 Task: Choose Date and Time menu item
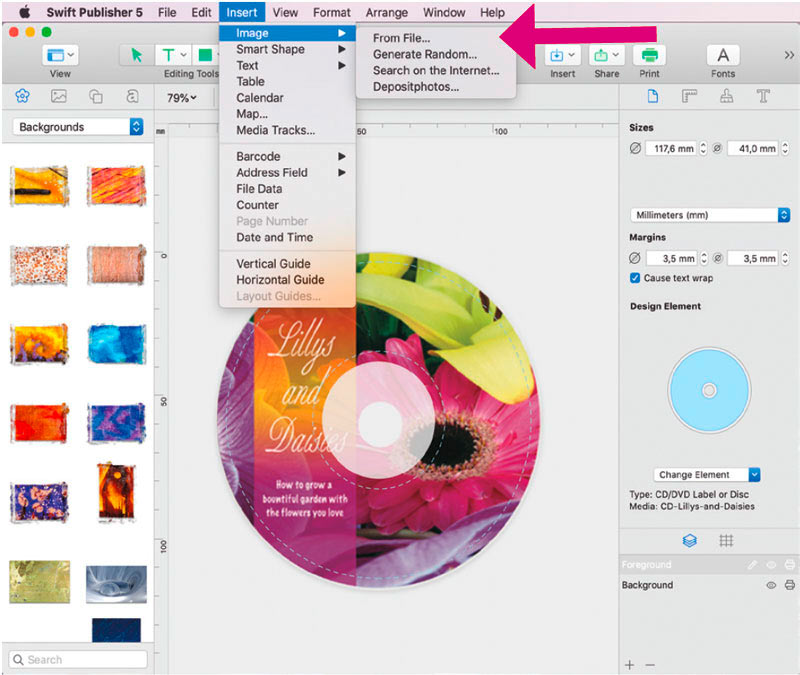(274, 237)
